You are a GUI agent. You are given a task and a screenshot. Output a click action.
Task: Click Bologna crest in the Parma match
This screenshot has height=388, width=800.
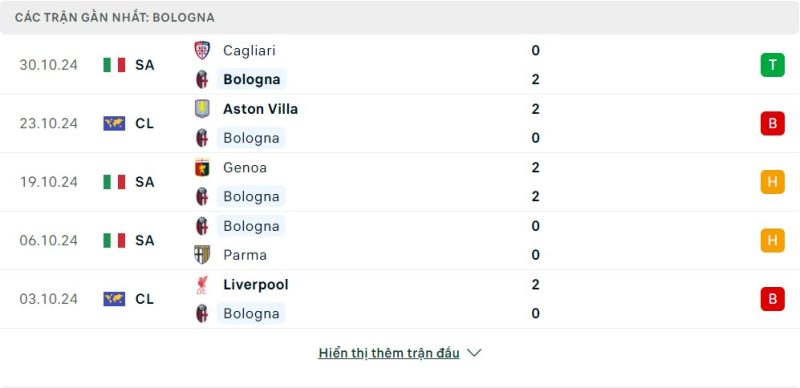(x=202, y=226)
